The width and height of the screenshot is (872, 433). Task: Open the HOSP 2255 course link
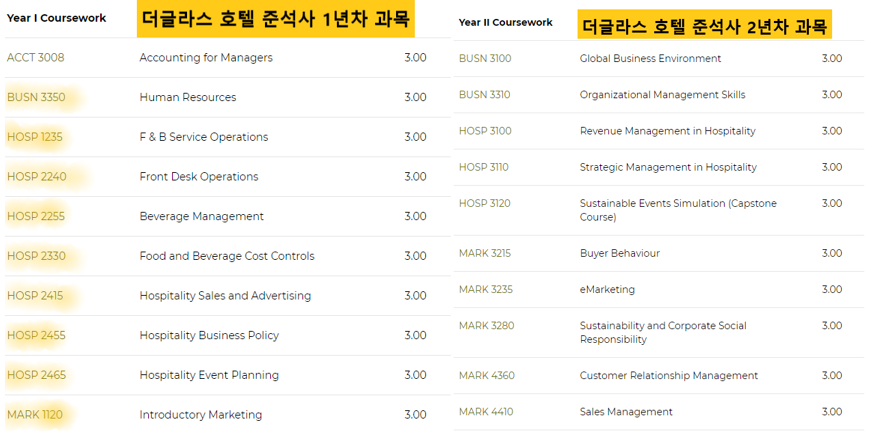click(36, 216)
